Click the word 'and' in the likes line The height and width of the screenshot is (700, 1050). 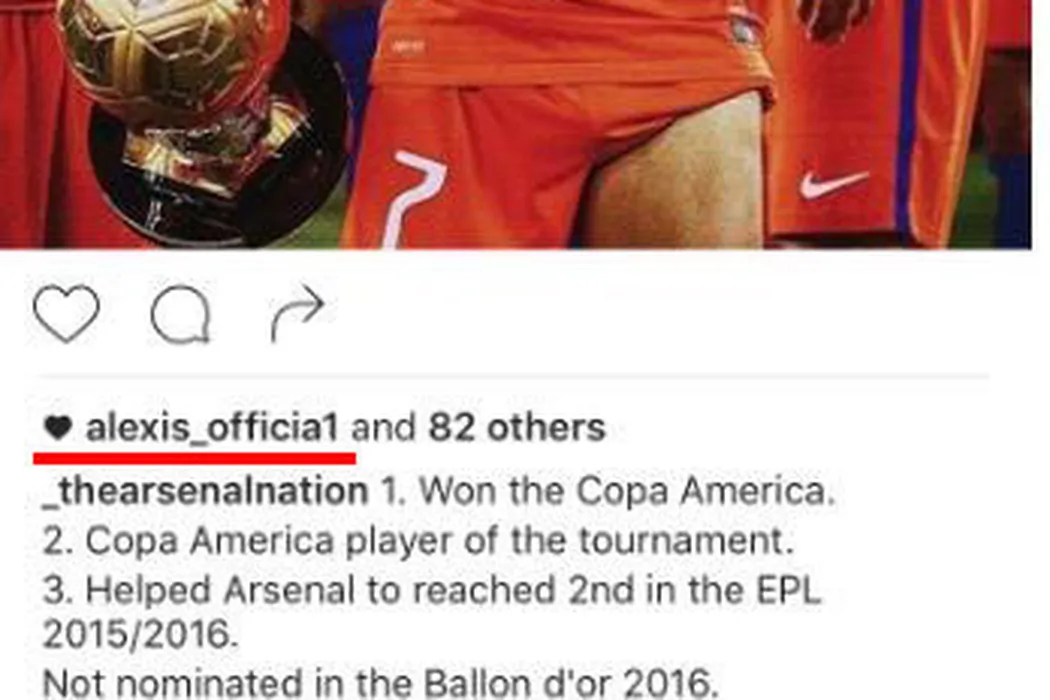click(384, 427)
